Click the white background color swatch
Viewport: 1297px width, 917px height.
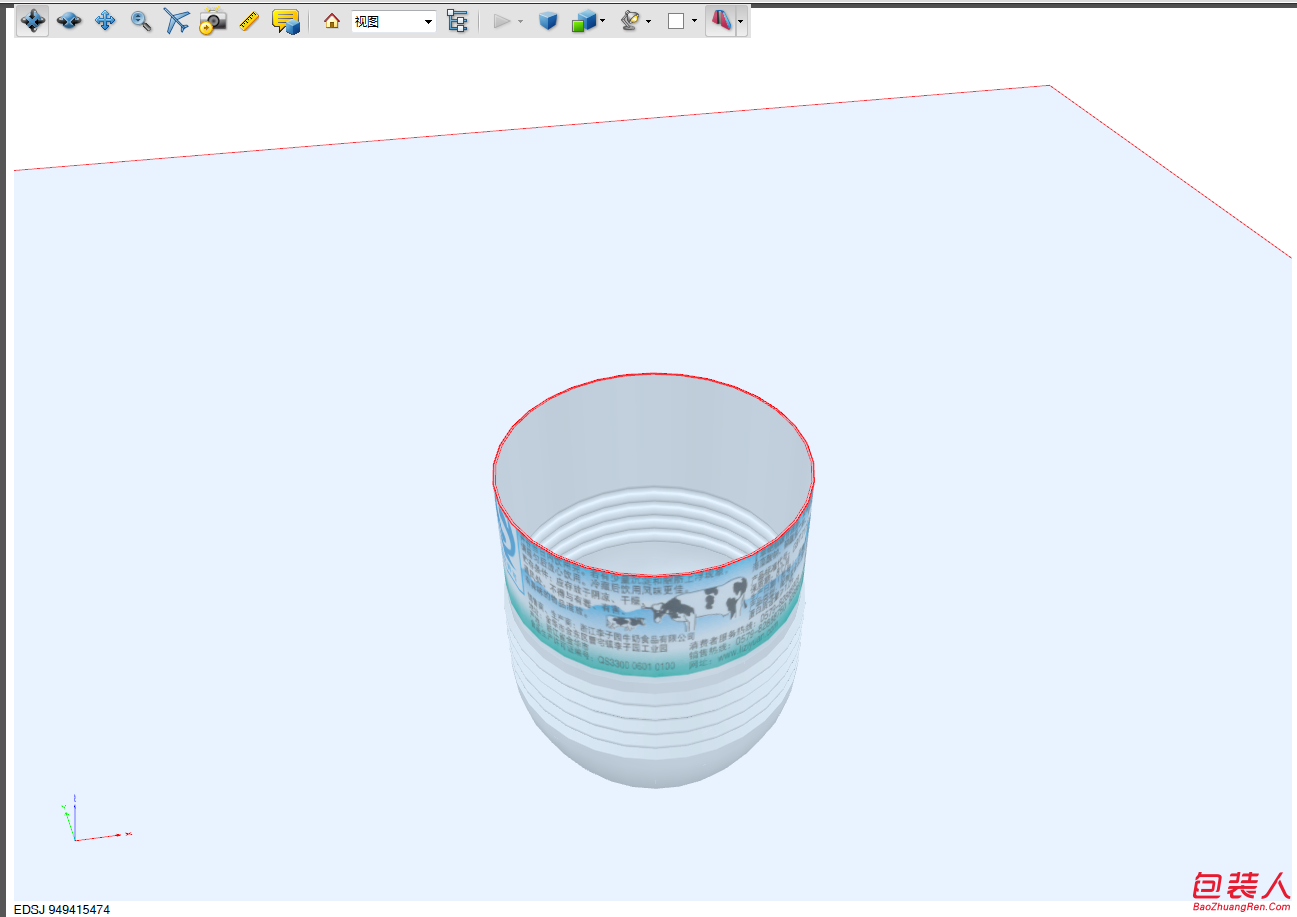click(676, 21)
